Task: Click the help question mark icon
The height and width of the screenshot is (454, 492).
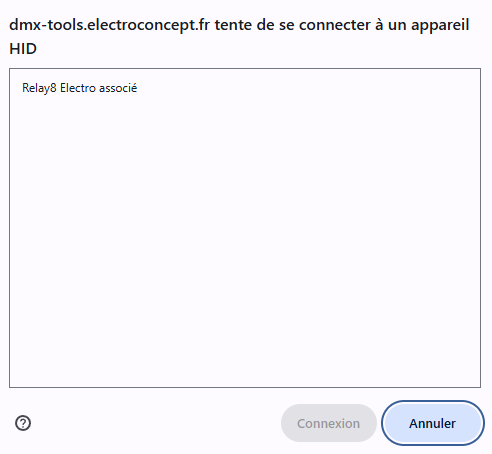Action: click(x=23, y=423)
